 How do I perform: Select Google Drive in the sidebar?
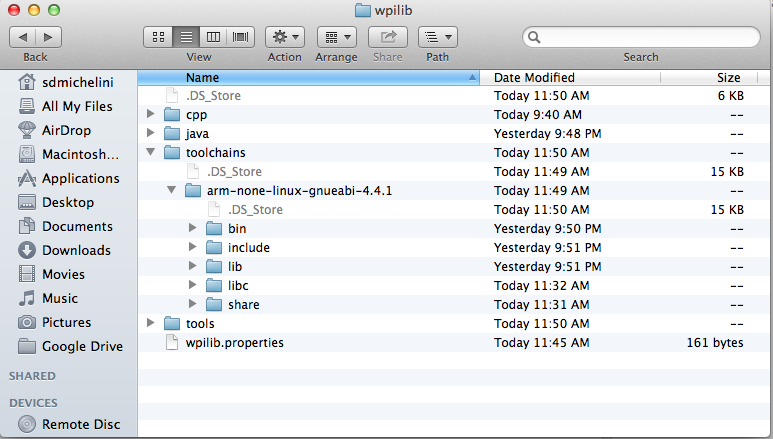(82, 346)
